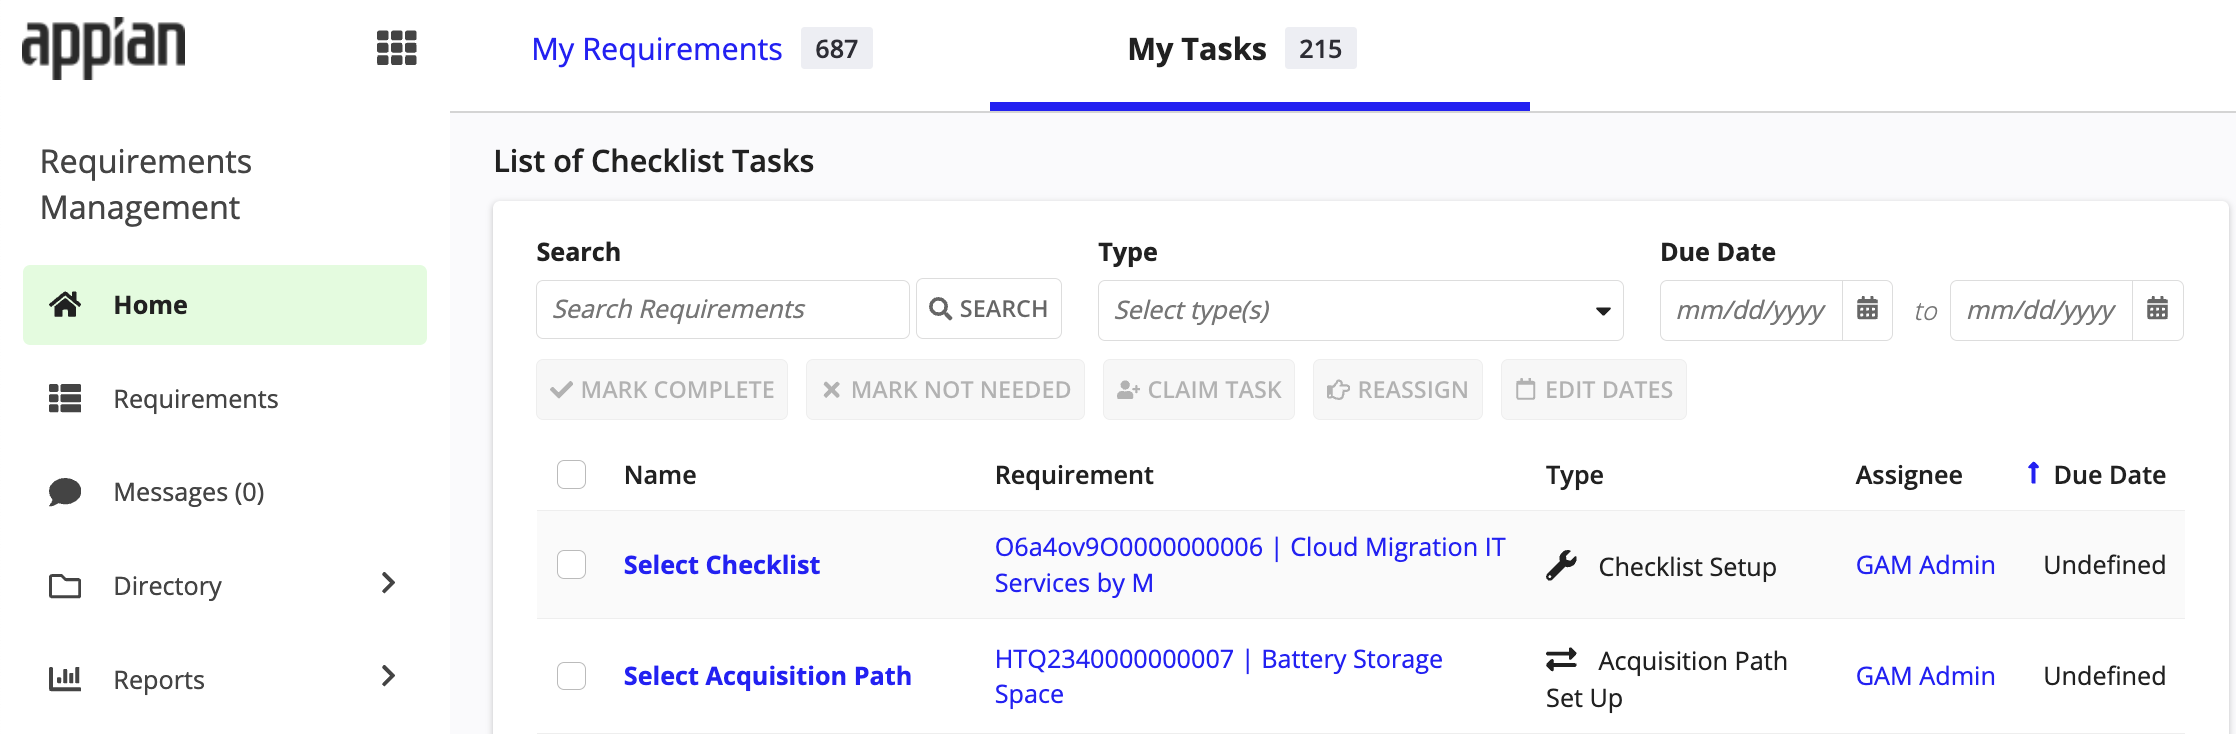This screenshot has height=734, width=2236.
Task: Open the Select Checklist task link
Action: (x=721, y=565)
